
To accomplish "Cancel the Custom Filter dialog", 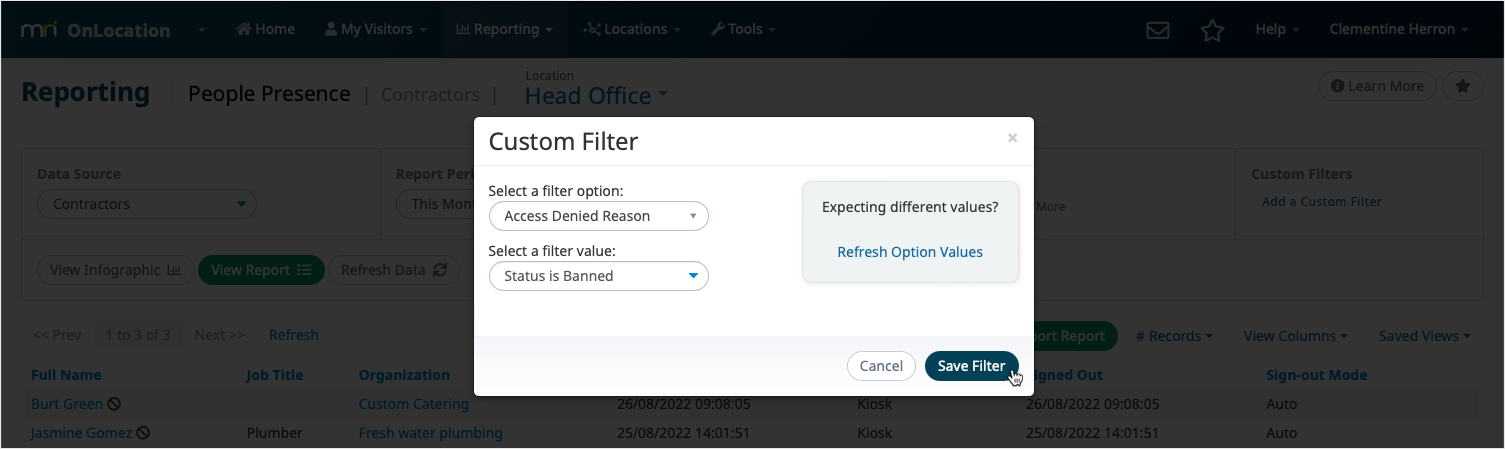I will [881, 366].
